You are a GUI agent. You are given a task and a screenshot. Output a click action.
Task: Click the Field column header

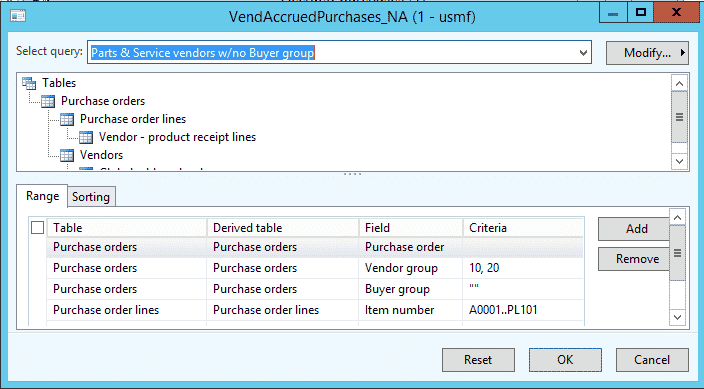[x=411, y=228]
